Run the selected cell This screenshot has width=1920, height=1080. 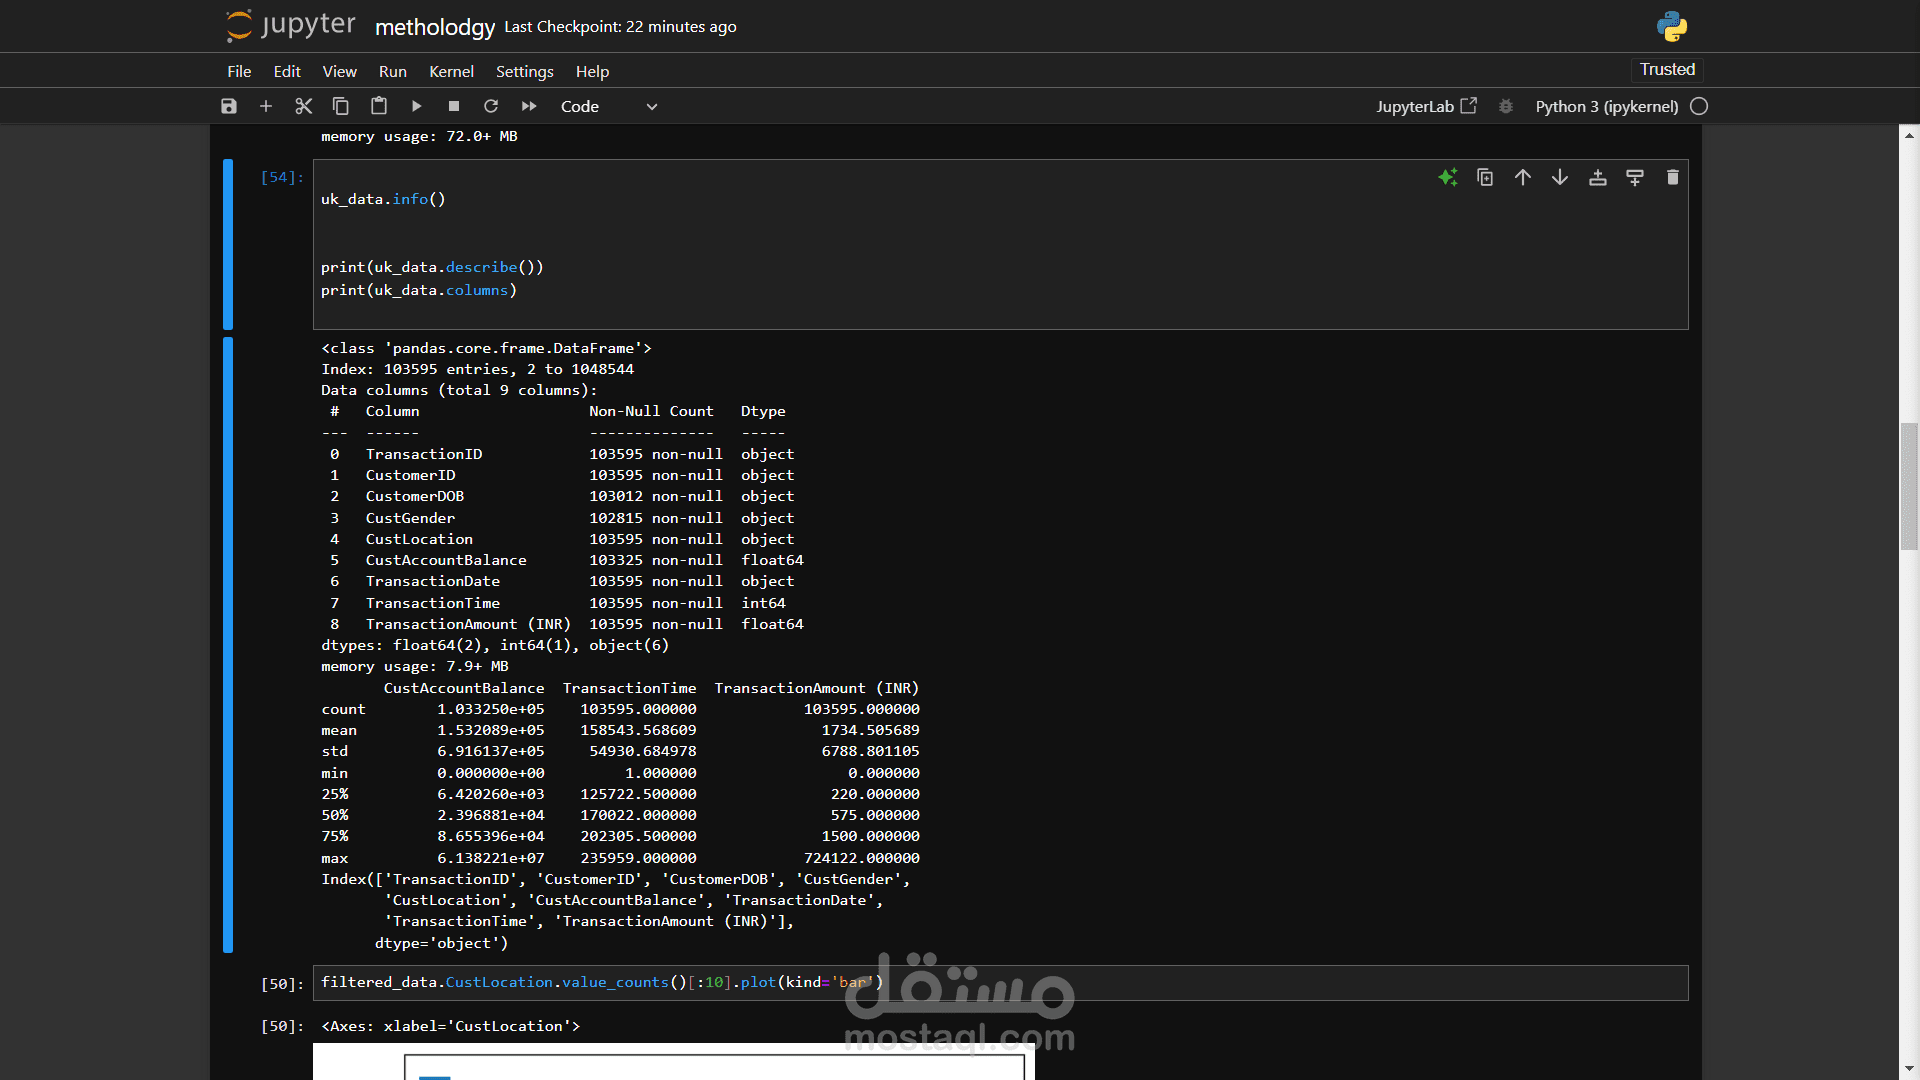416,106
